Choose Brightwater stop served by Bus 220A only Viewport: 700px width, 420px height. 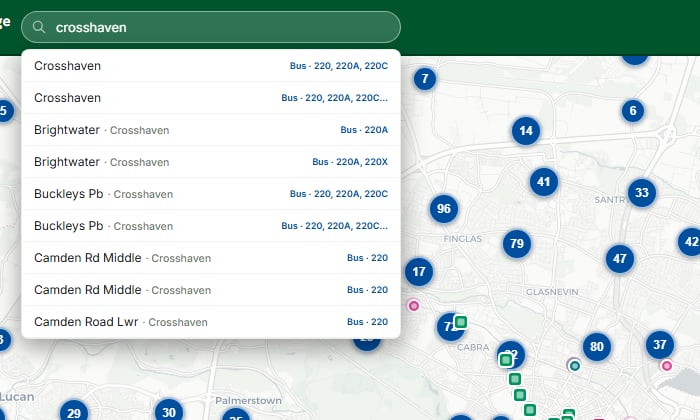pos(211,130)
